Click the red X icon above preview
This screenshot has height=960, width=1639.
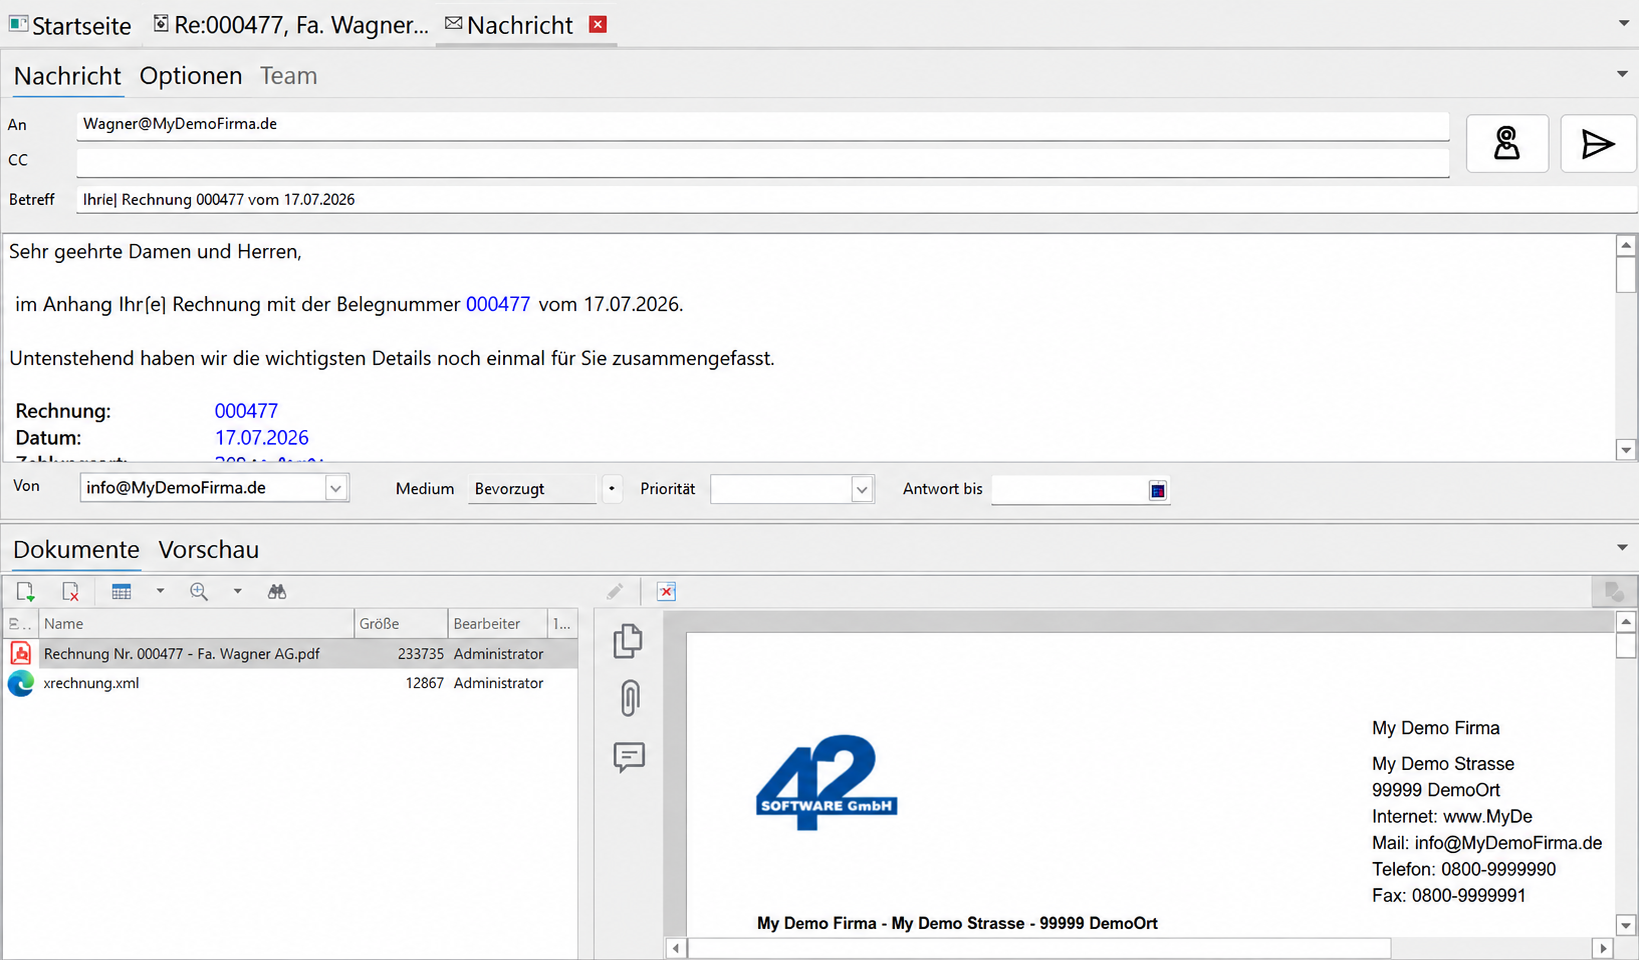pos(666,592)
